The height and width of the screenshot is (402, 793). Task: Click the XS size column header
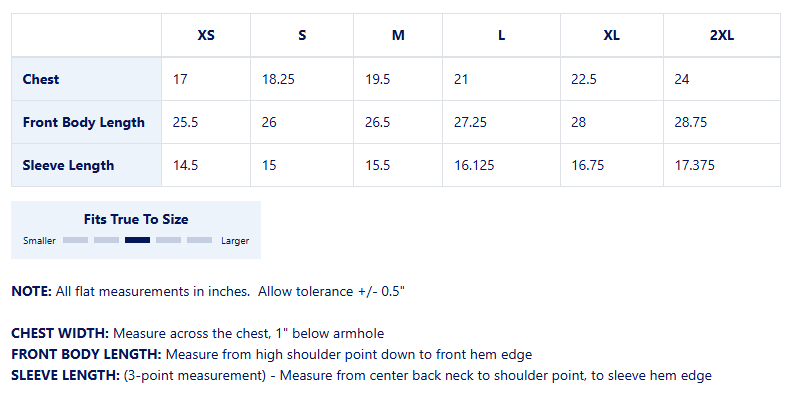[206, 35]
